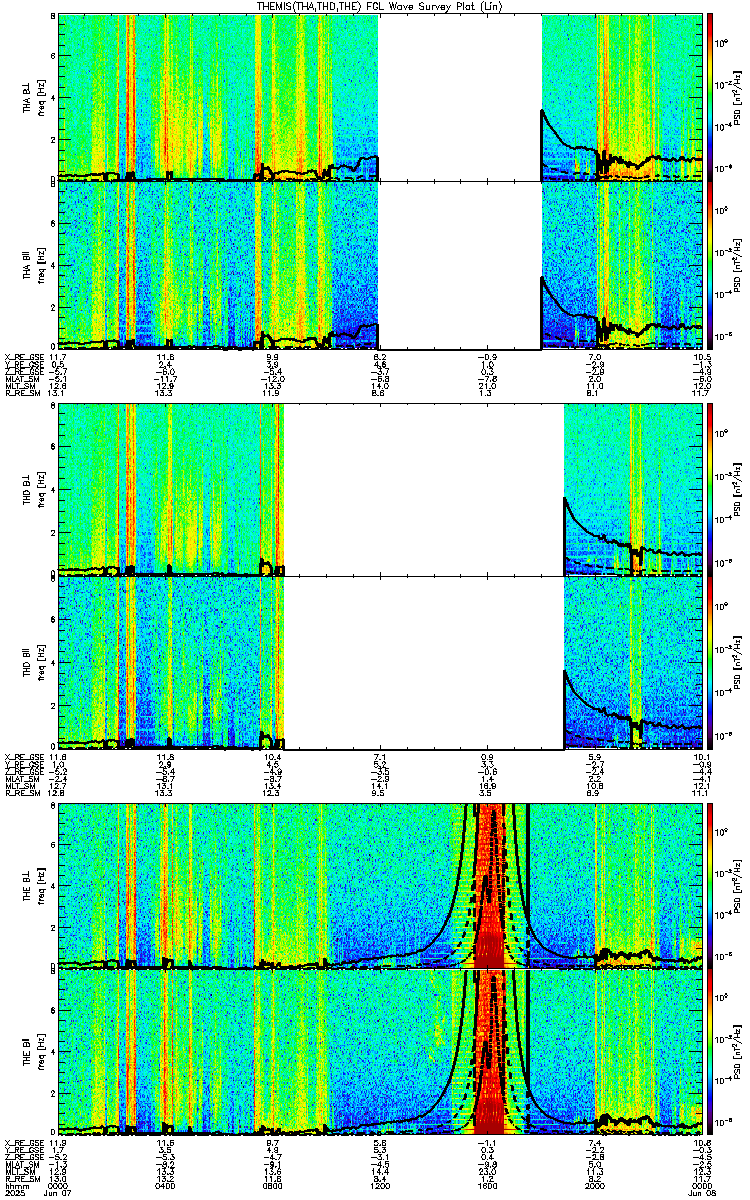Click the -0.9 X_RE_GSE value under THA panels

point(488,357)
